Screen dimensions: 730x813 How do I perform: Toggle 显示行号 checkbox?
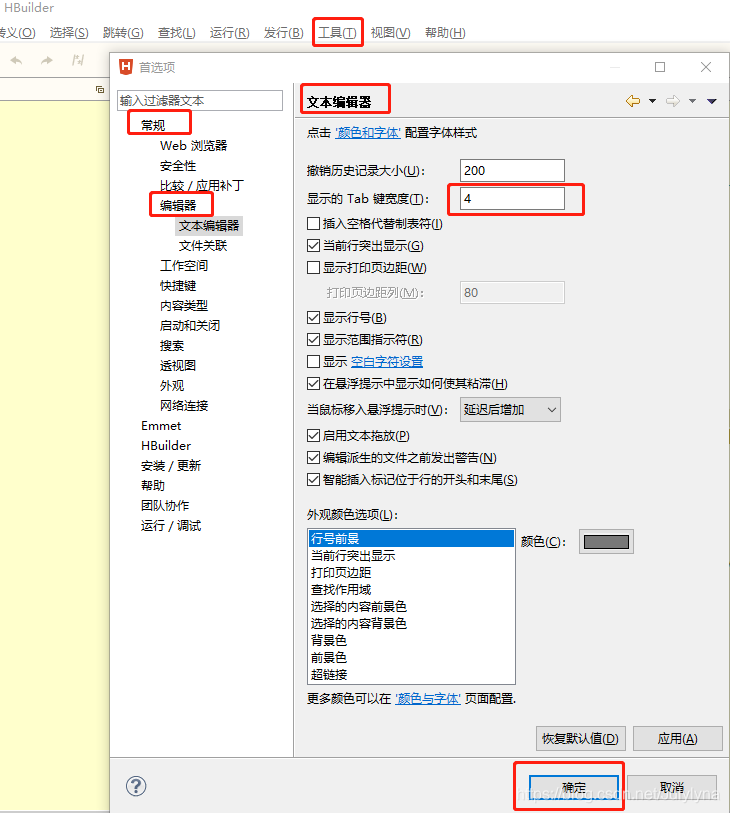[x=313, y=317]
